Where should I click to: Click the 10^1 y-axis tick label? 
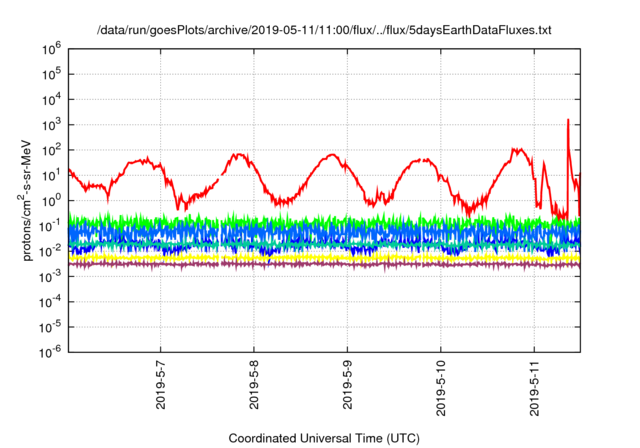pyautogui.click(x=51, y=176)
